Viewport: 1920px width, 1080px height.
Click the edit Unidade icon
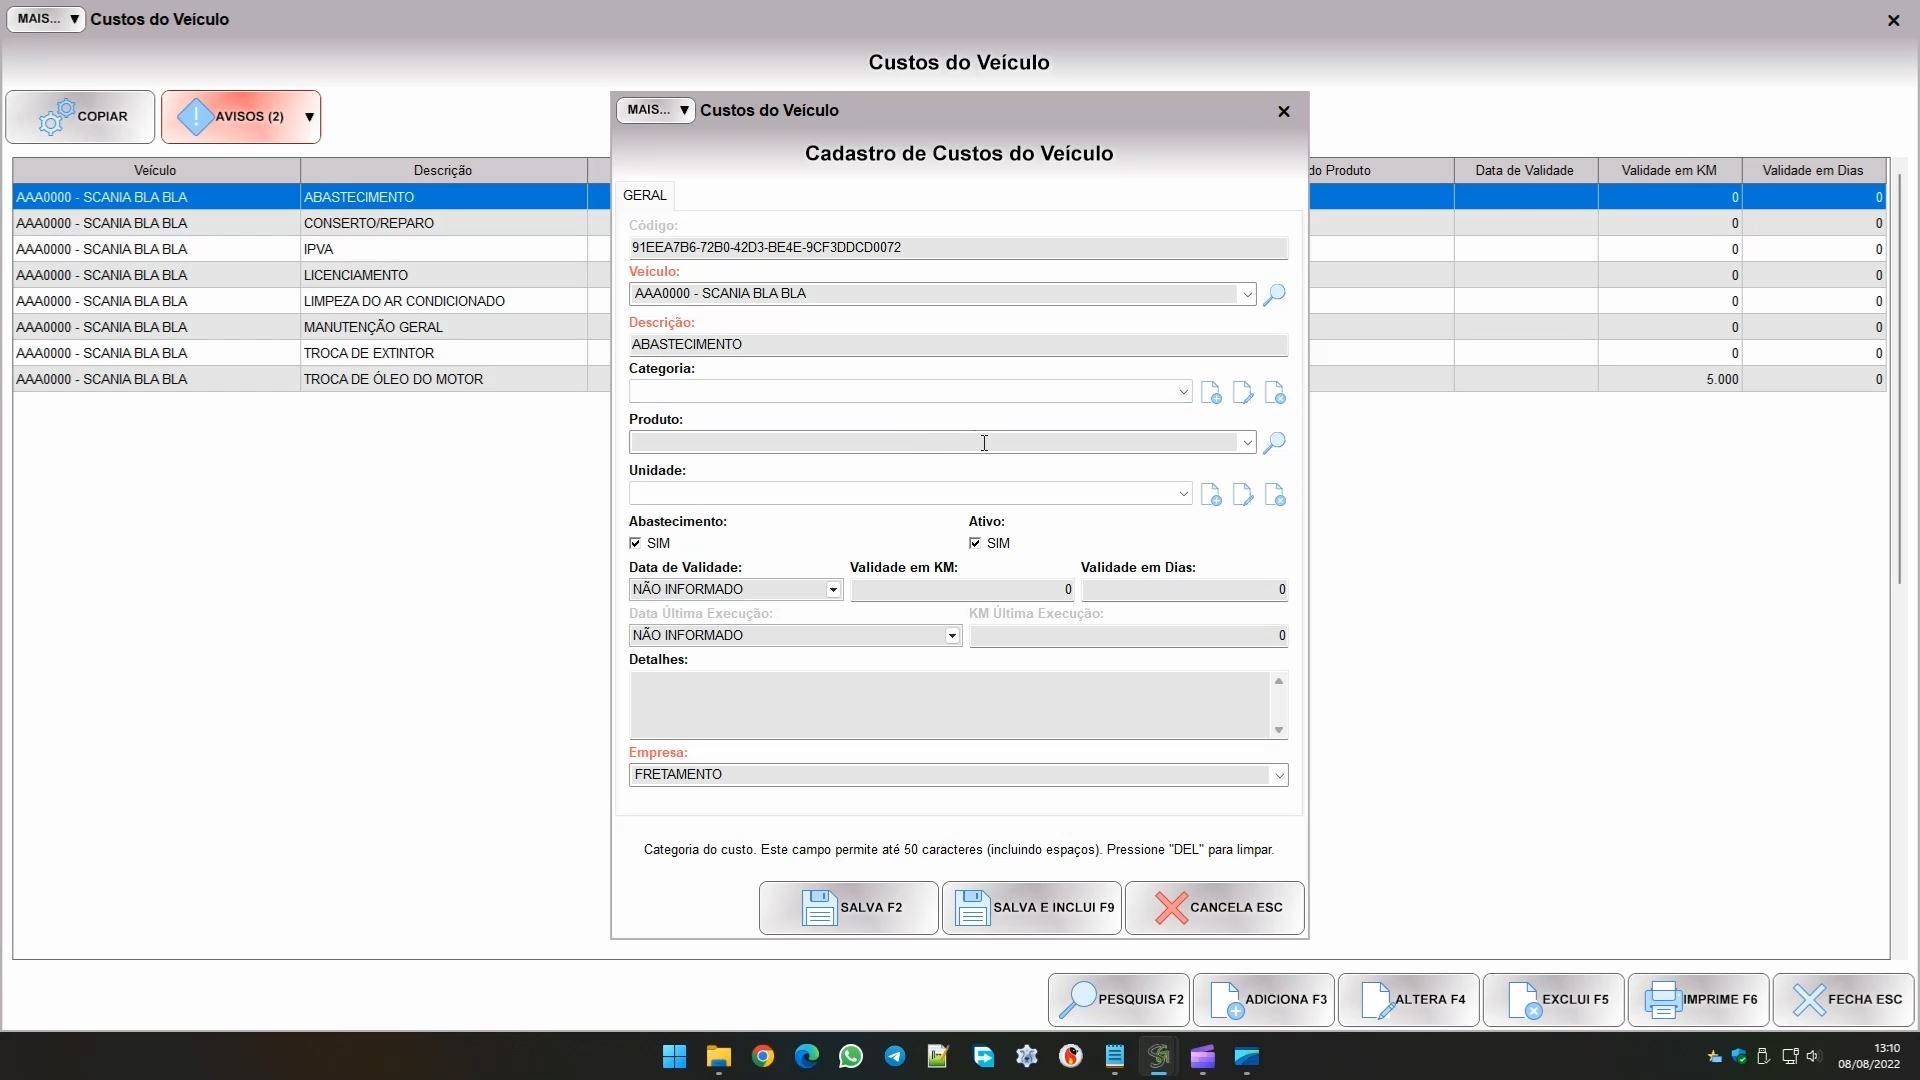click(x=1243, y=495)
